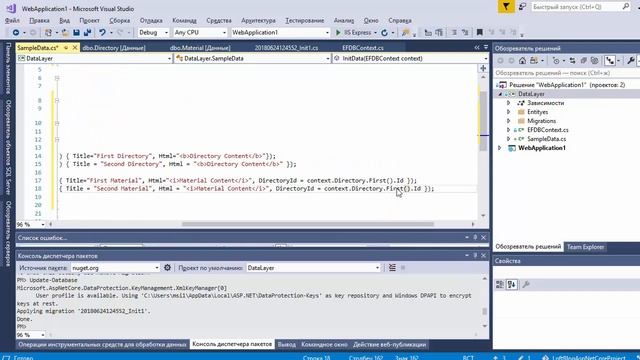The width and height of the screenshot is (640, 360).
Task: Collapse the DataLayer project node
Action: 500,94
